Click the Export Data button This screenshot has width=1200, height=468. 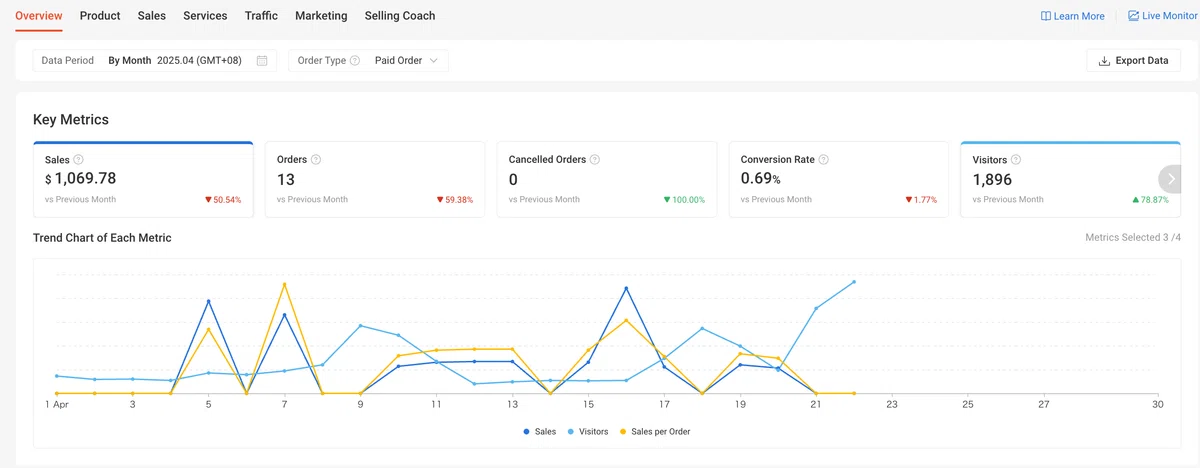(1134, 61)
